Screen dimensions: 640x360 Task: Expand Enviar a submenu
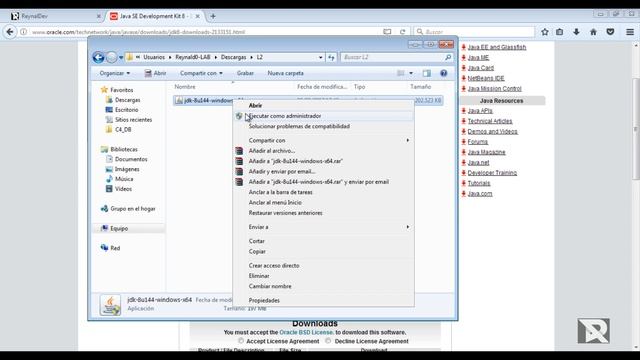point(323,227)
